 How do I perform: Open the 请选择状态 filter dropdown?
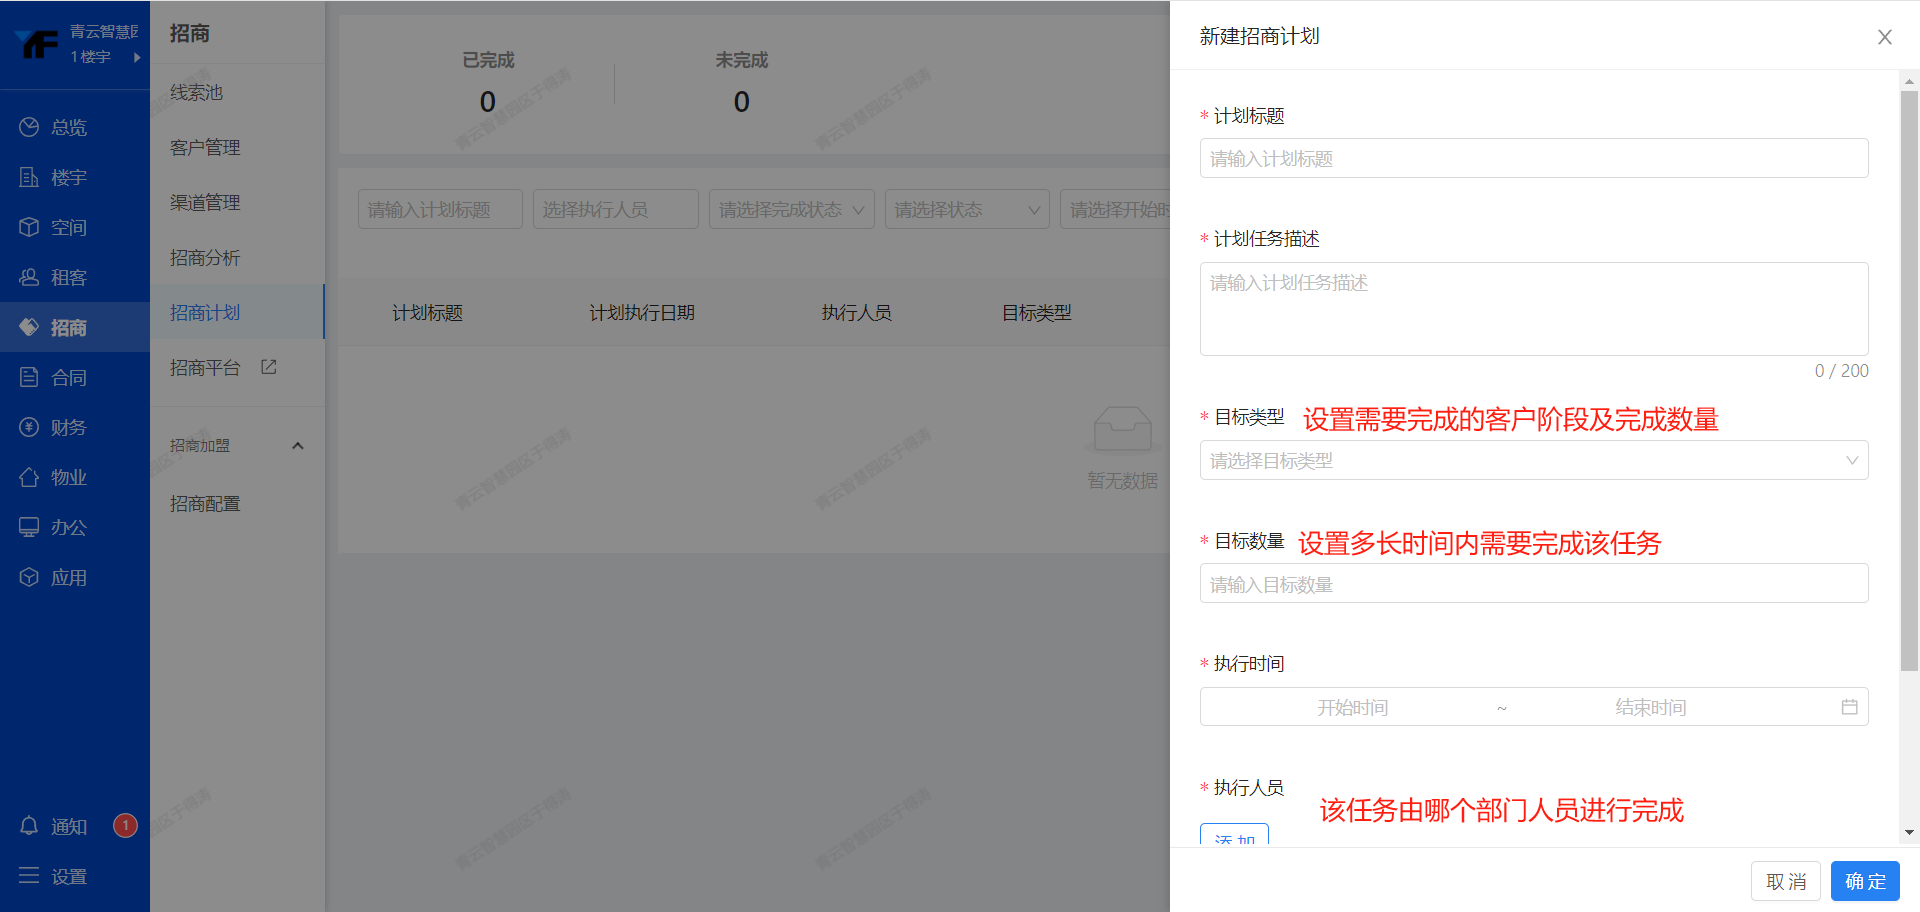[x=966, y=209]
